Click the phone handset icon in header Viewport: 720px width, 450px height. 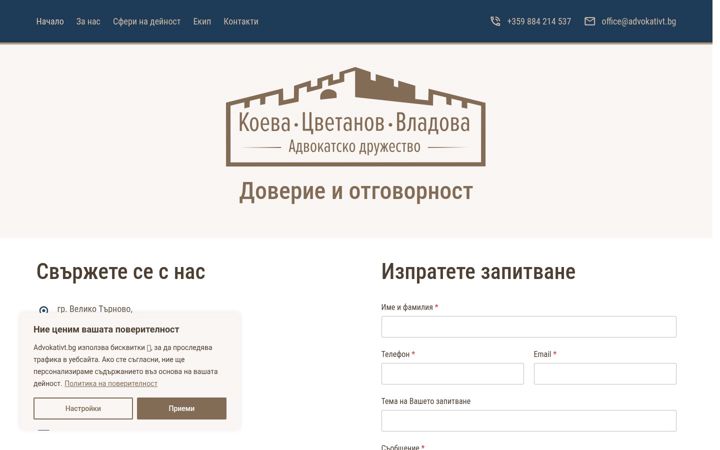(495, 21)
